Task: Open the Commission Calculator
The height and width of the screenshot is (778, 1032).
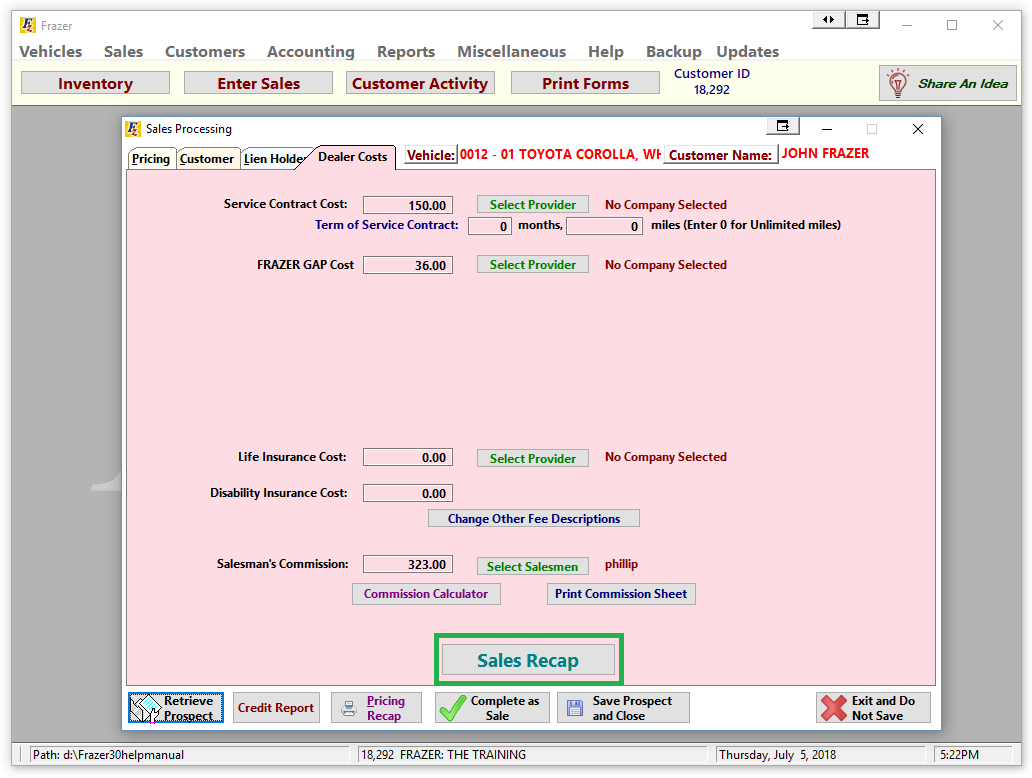Action: [426, 594]
